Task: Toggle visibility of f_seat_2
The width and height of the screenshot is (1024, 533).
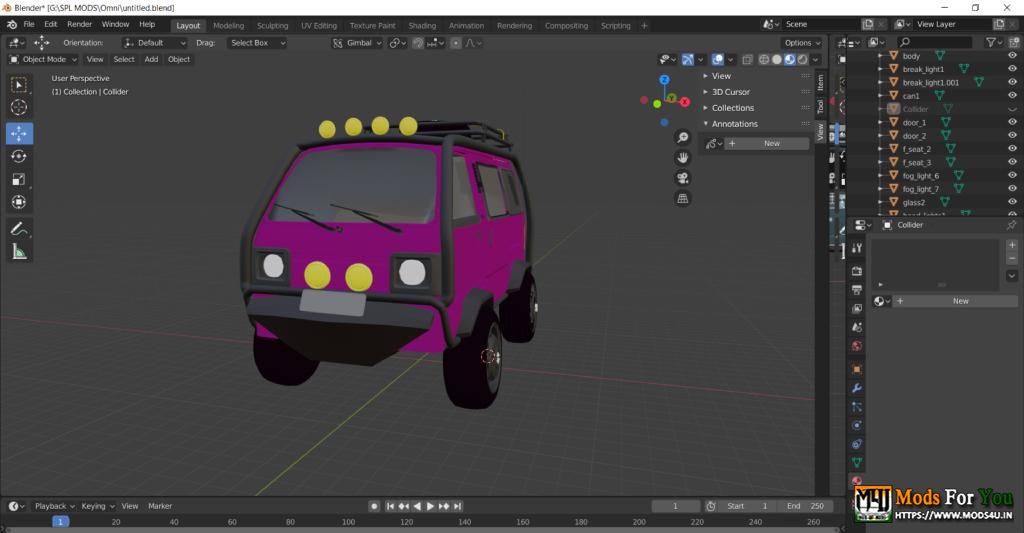Action: [1012, 149]
